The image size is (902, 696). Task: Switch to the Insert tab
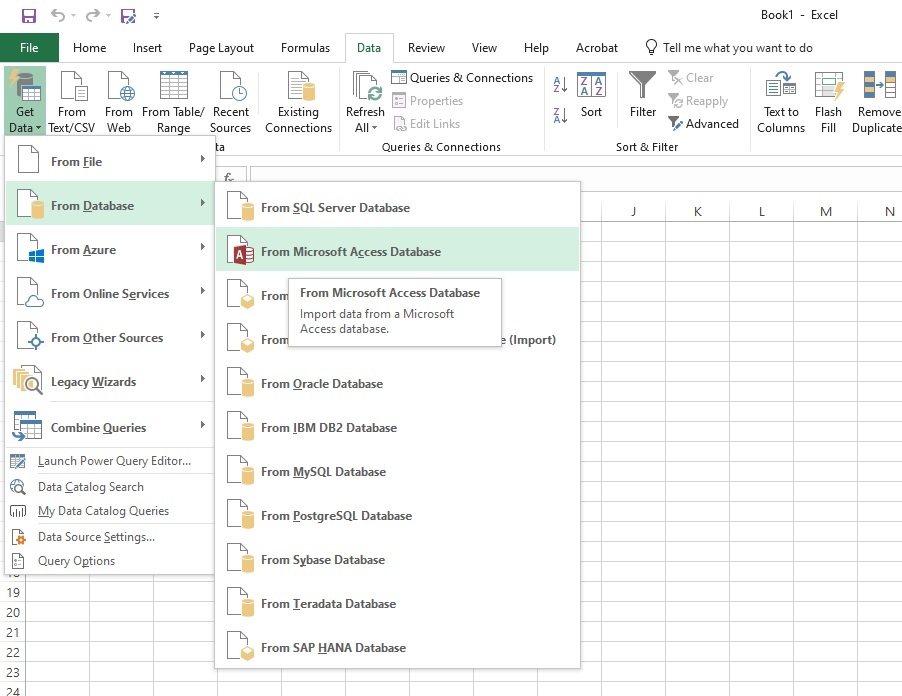click(x=147, y=48)
